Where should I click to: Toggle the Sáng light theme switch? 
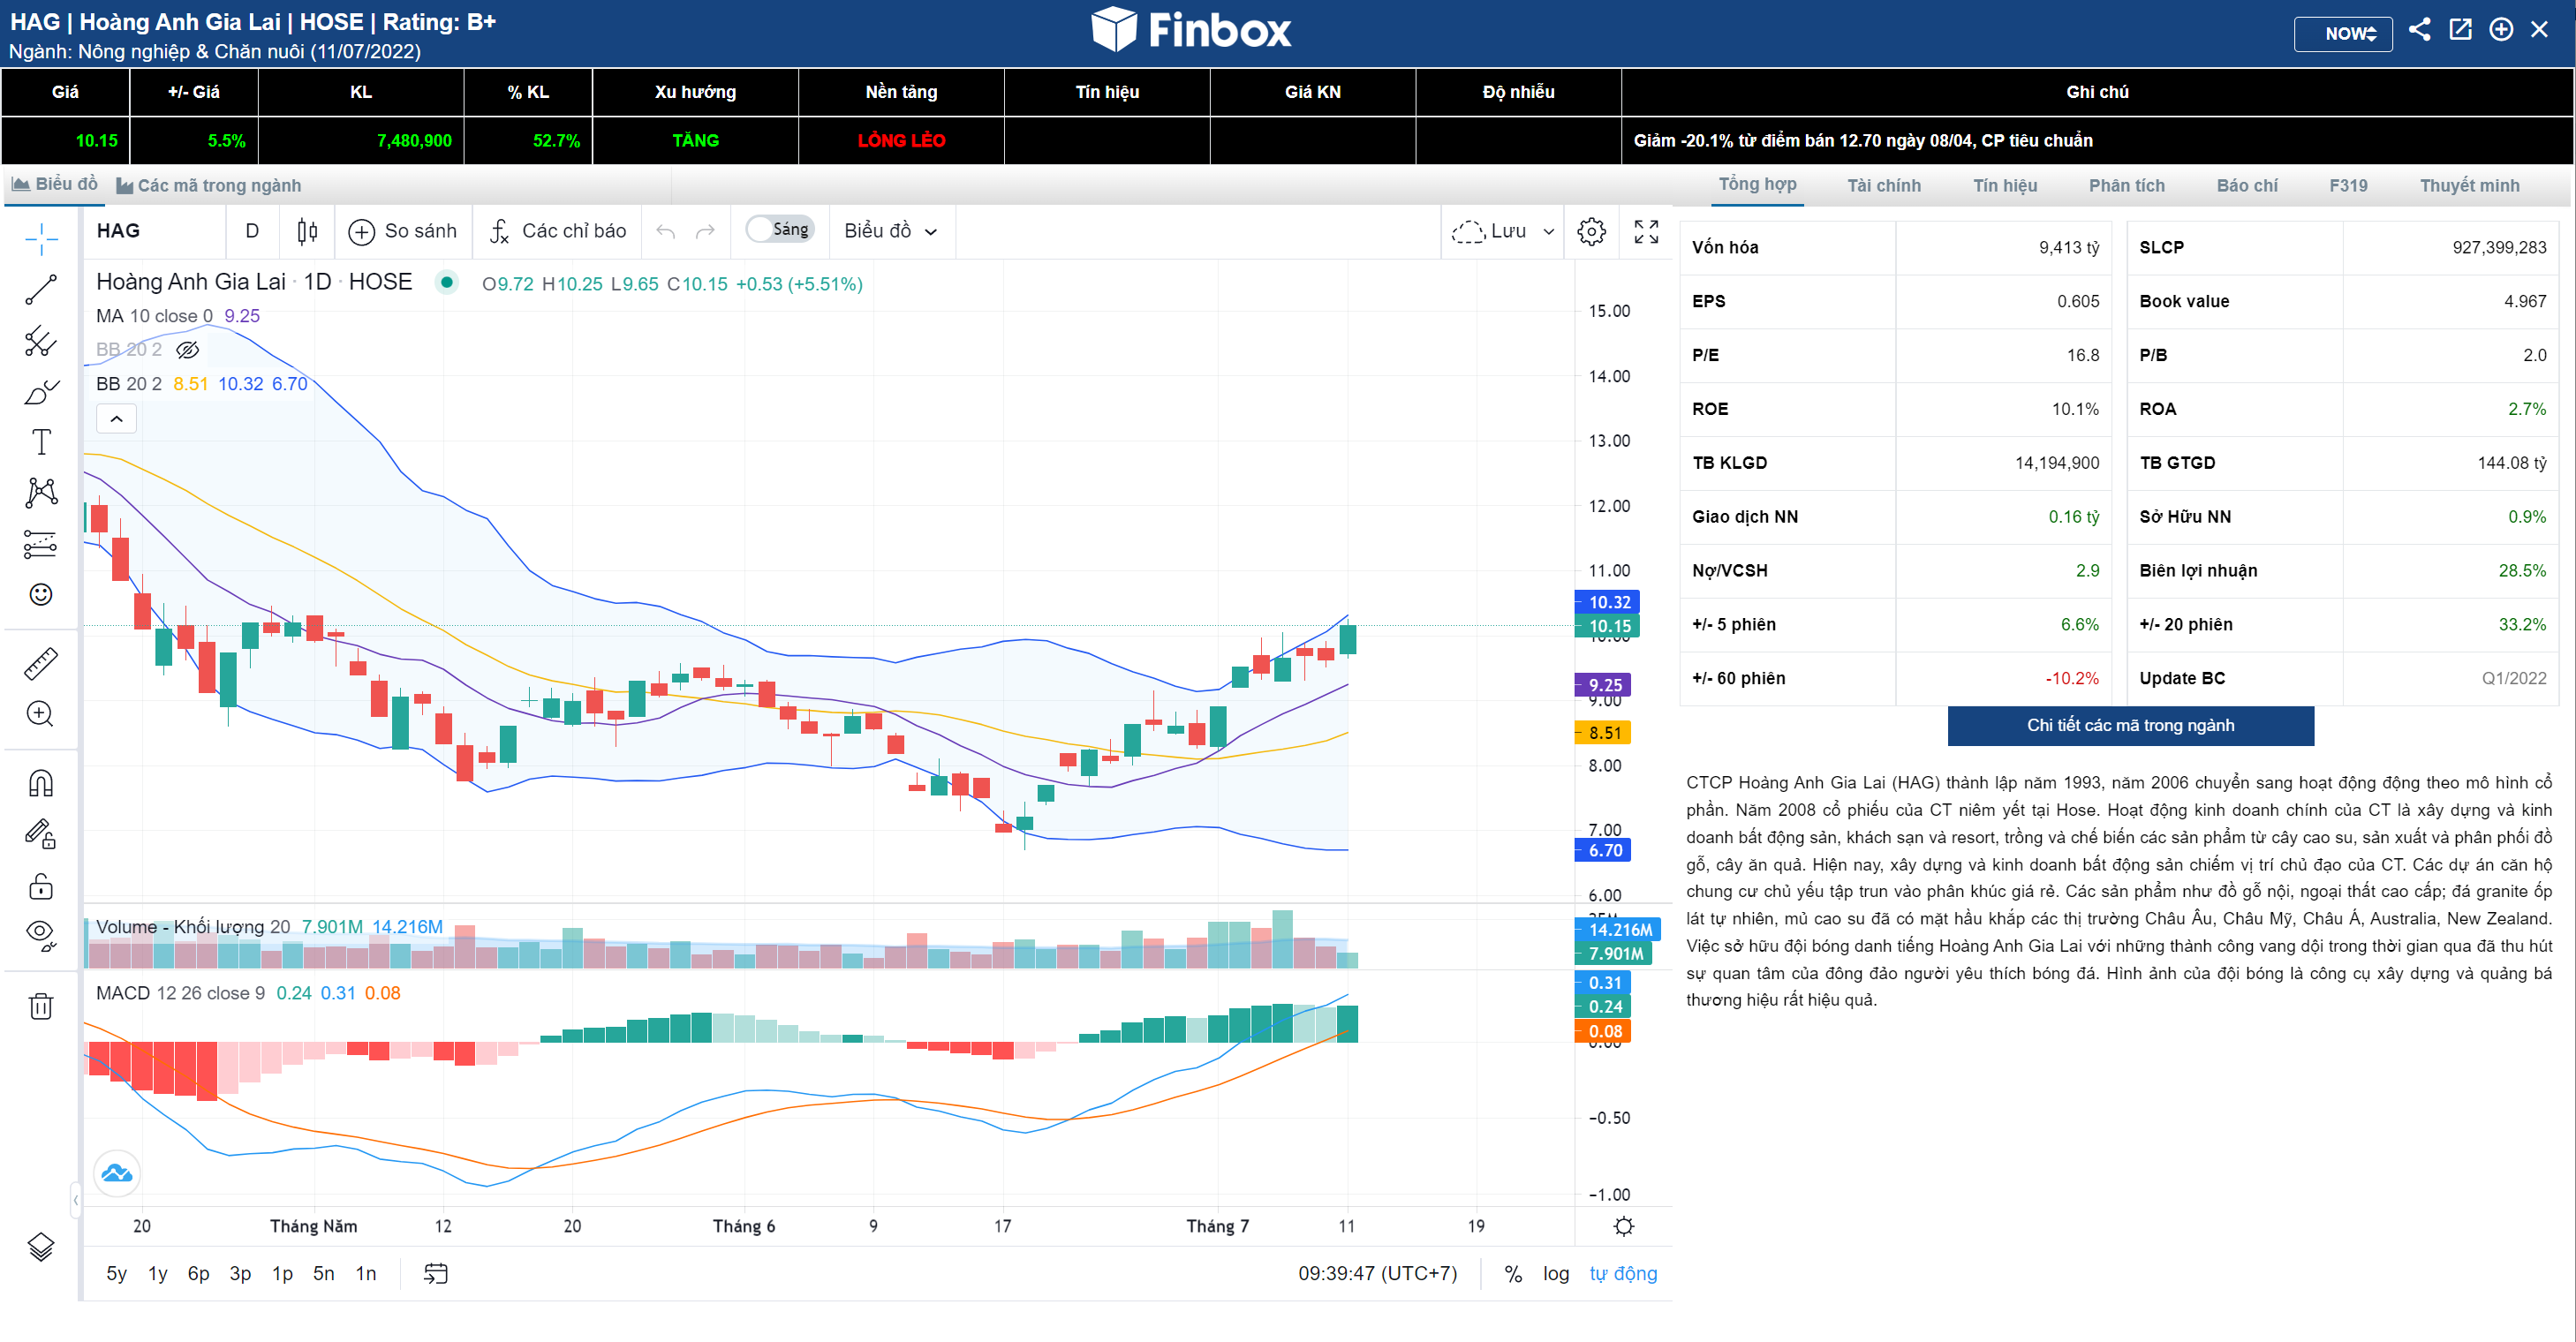[x=780, y=230]
